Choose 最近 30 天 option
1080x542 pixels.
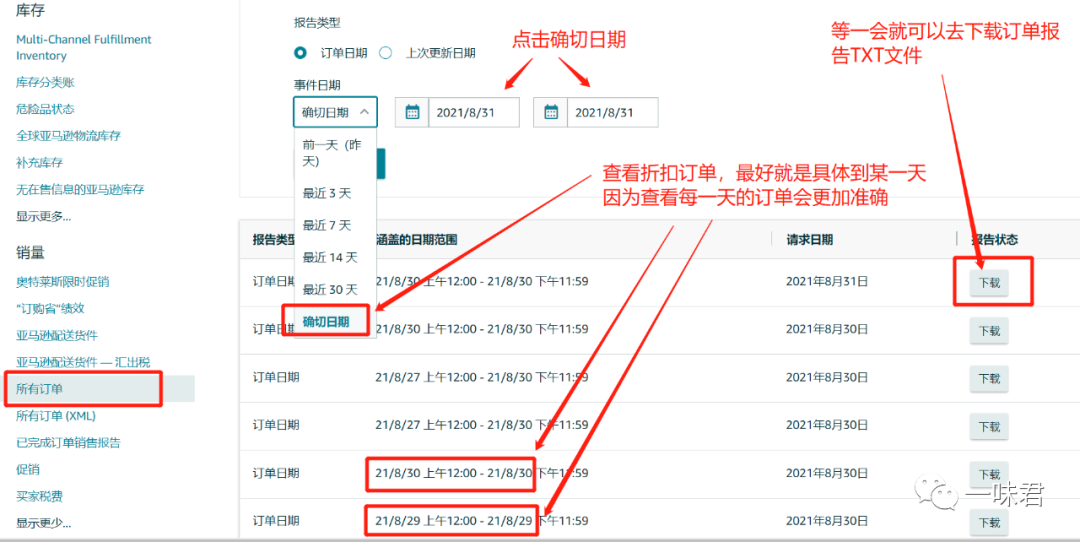tap(335, 289)
